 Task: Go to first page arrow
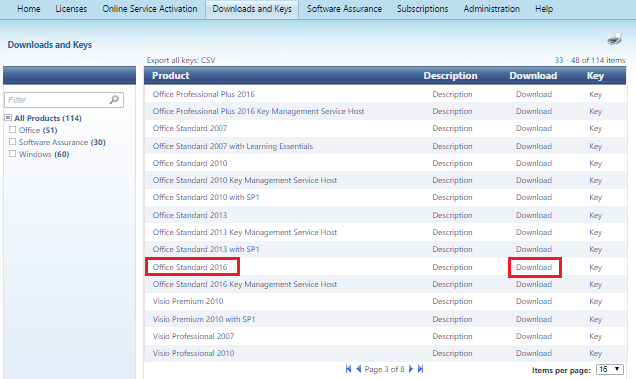point(348,369)
